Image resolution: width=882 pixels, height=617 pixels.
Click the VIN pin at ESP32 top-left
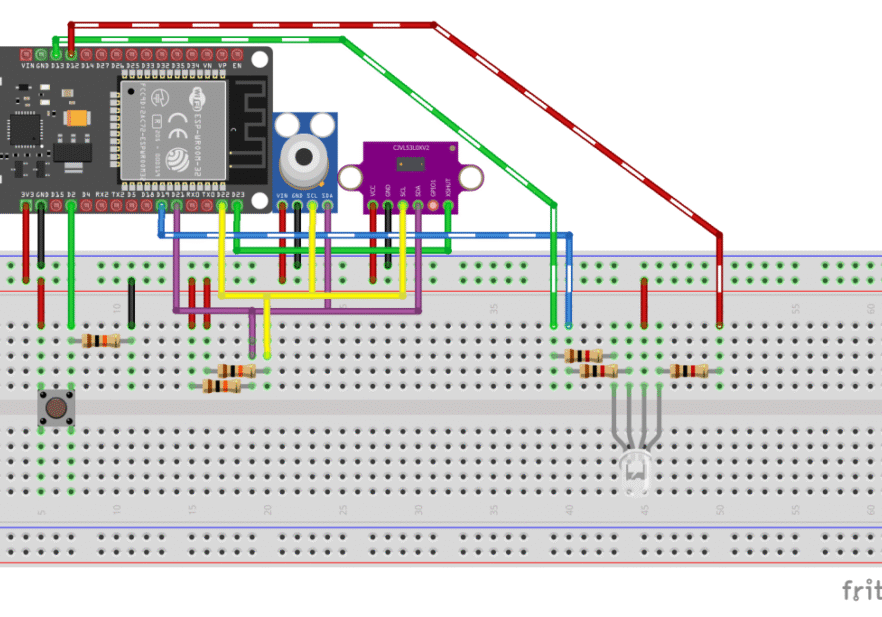click(26, 53)
